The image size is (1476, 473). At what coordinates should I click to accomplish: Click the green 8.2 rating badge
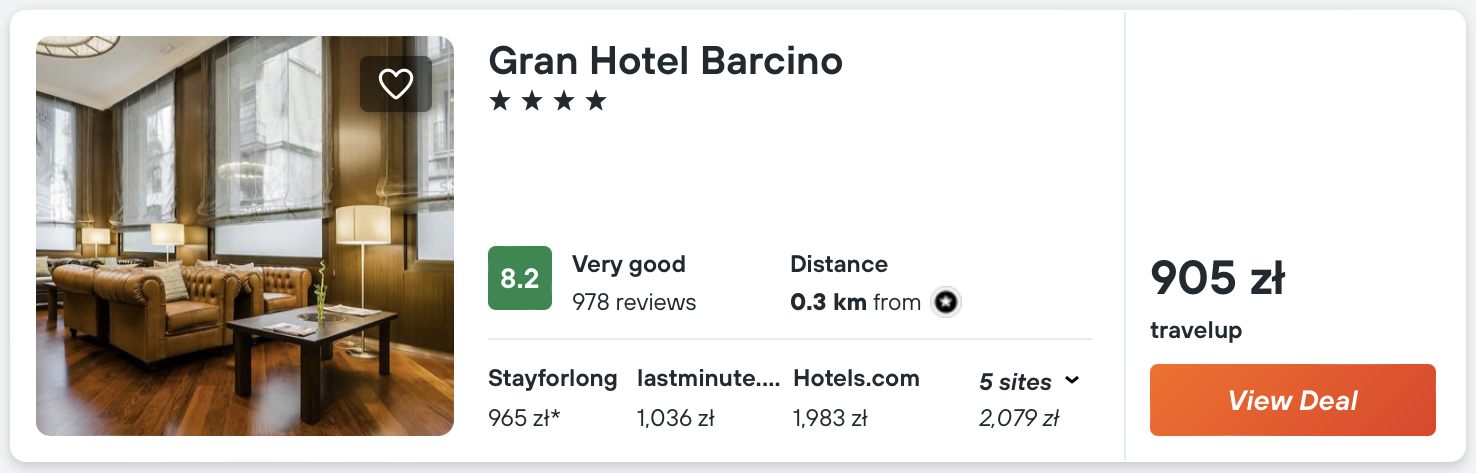[519, 278]
